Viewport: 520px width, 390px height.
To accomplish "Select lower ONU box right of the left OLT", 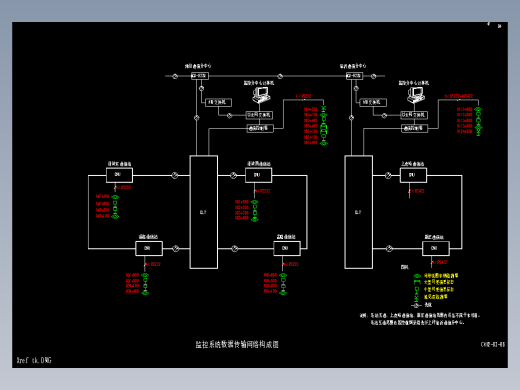I will coord(287,249).
